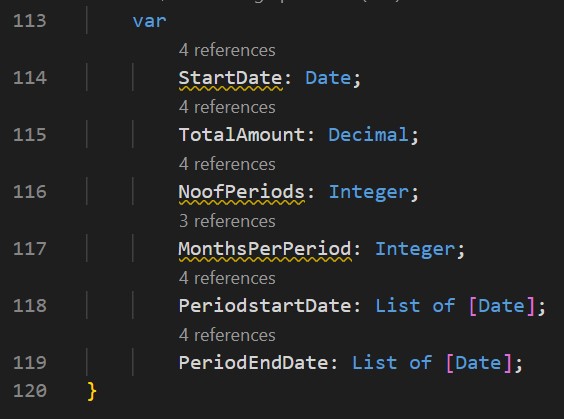564x419 pixels.
Task: Place the cursor in the underlined NoofPeriods identifier
Action: pyautogui.click(x=242, y=192)
